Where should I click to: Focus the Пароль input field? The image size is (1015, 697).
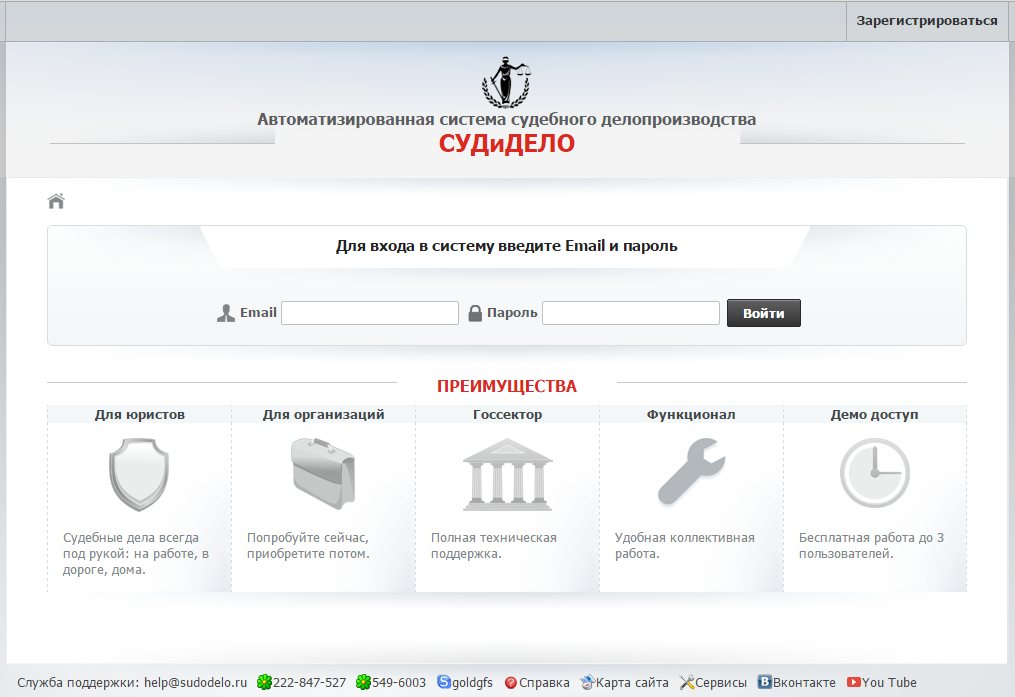630,313
